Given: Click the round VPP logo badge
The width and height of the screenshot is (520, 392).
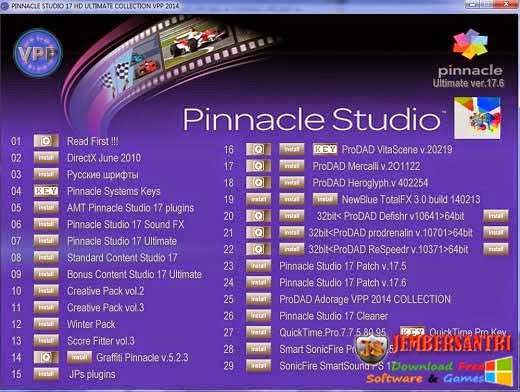Looking at the screenshot, I should pos(38,53).
